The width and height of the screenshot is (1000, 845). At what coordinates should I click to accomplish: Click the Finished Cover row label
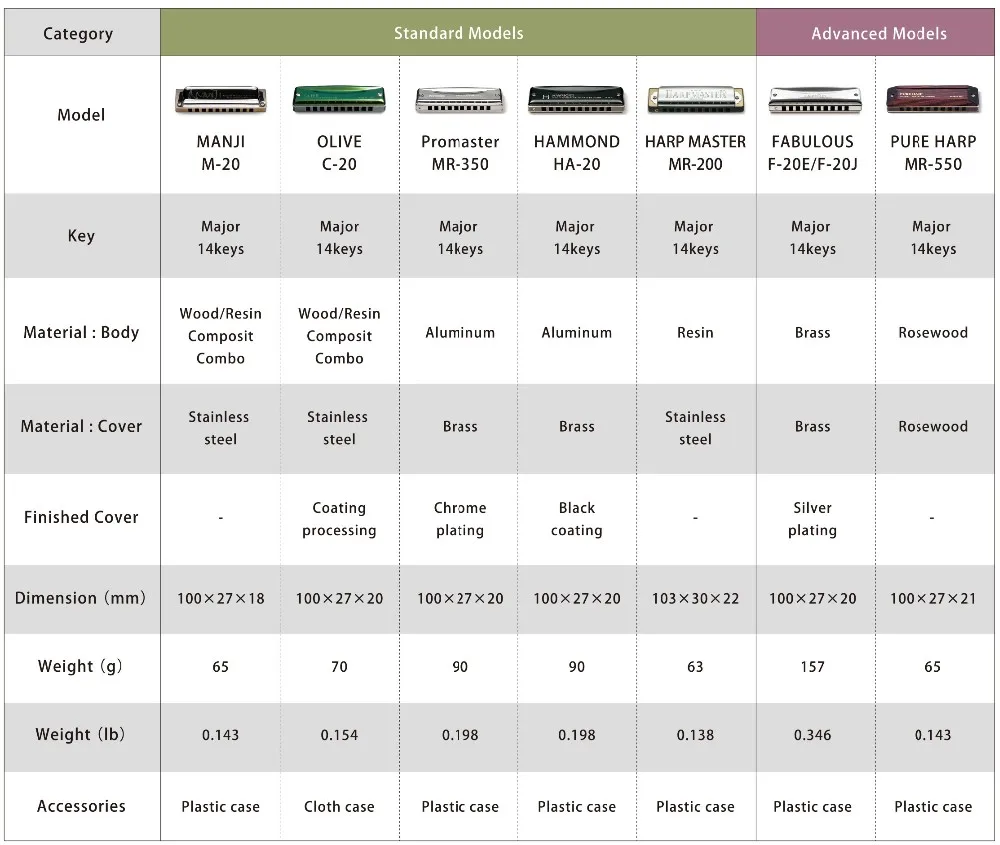click(x=81, y=517)
